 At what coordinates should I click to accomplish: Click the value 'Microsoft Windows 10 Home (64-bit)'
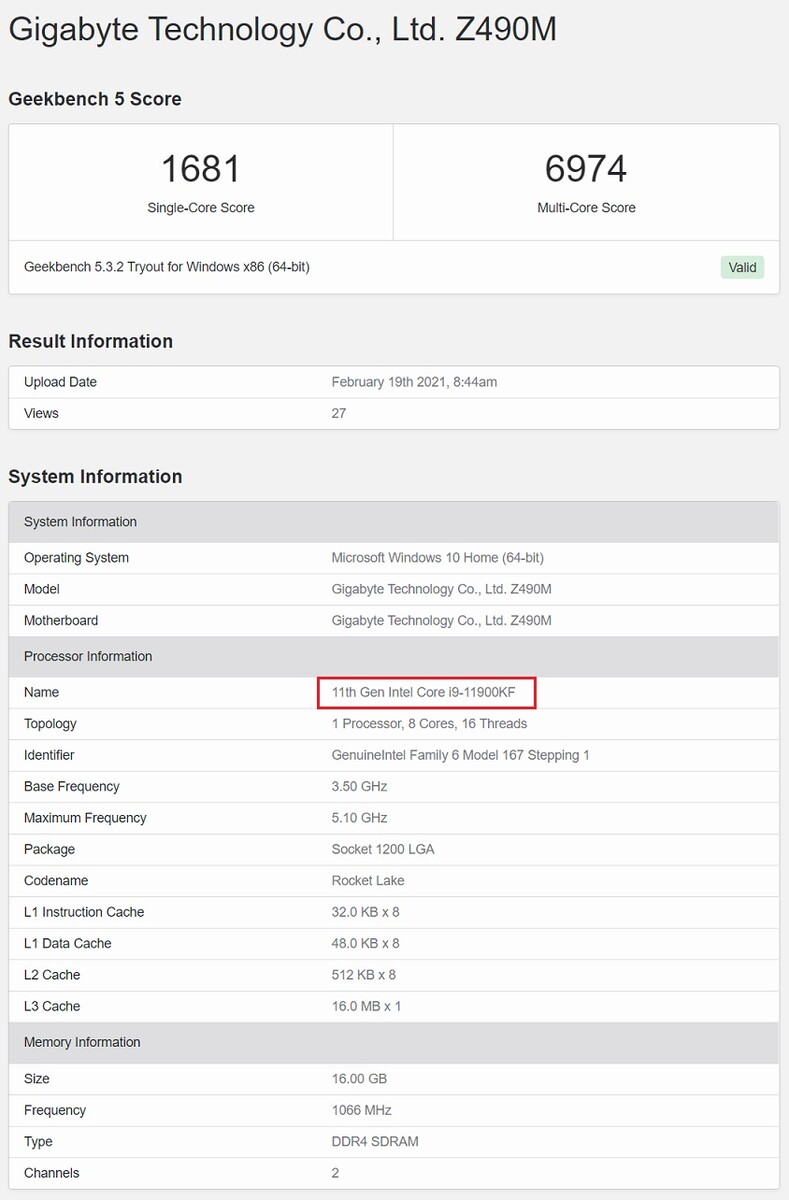point(438,558)
